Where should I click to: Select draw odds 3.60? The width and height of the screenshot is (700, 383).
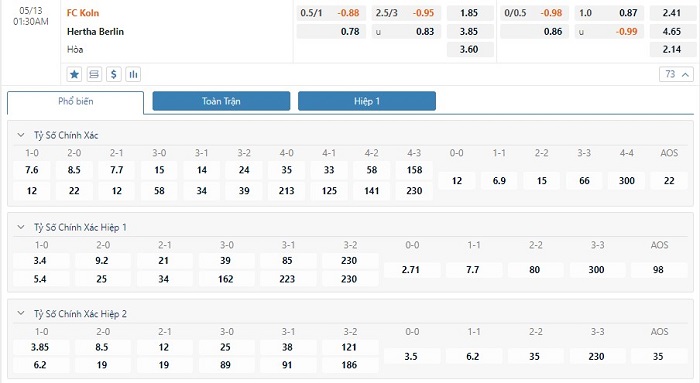(x=470, y=50)
